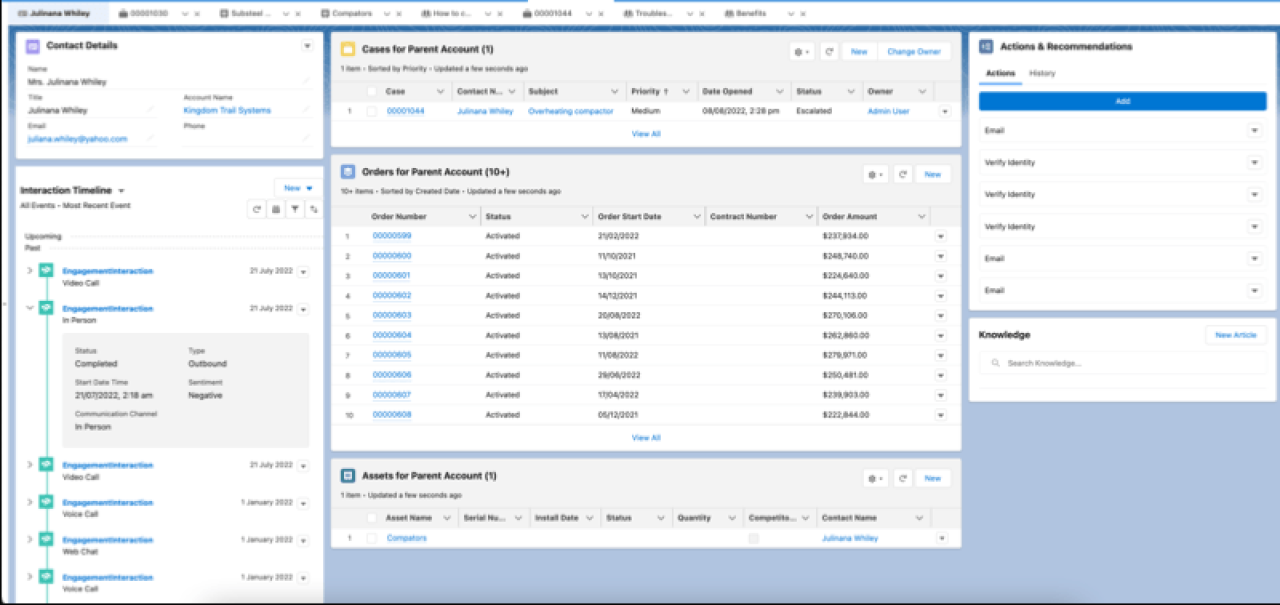Open the Order Amount column header dropdown
Viewport: 1280px width, 605px height.
(x=921, y=217)
